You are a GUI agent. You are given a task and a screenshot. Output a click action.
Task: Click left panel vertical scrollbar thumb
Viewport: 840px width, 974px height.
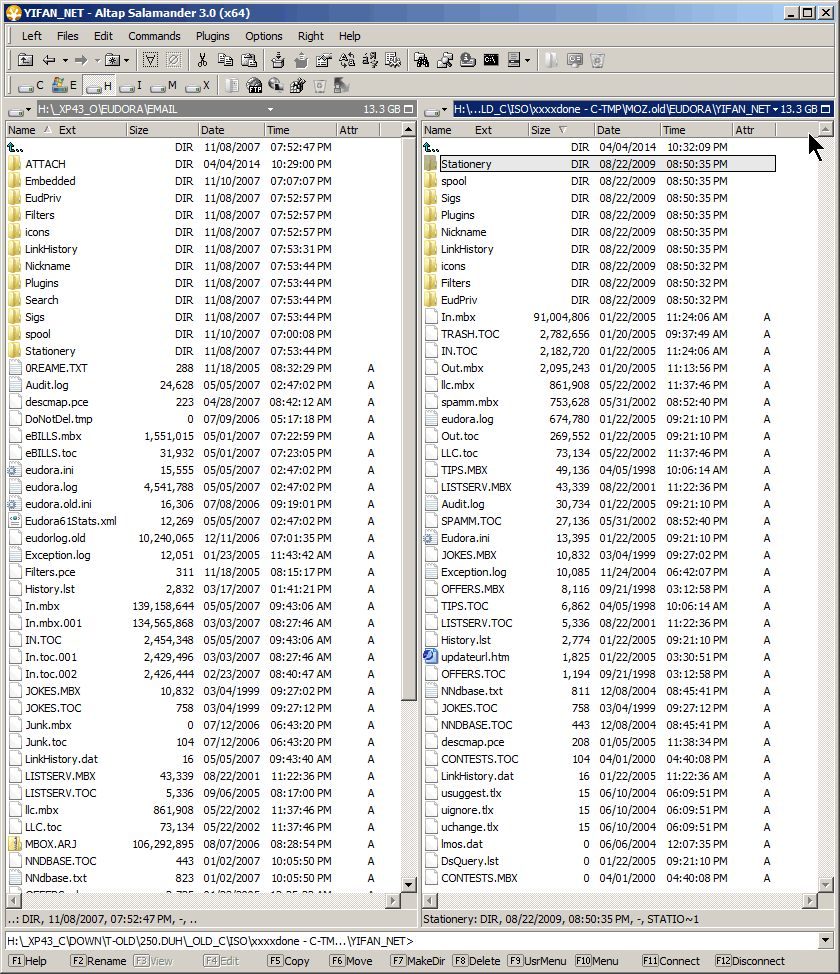(409, 419)
